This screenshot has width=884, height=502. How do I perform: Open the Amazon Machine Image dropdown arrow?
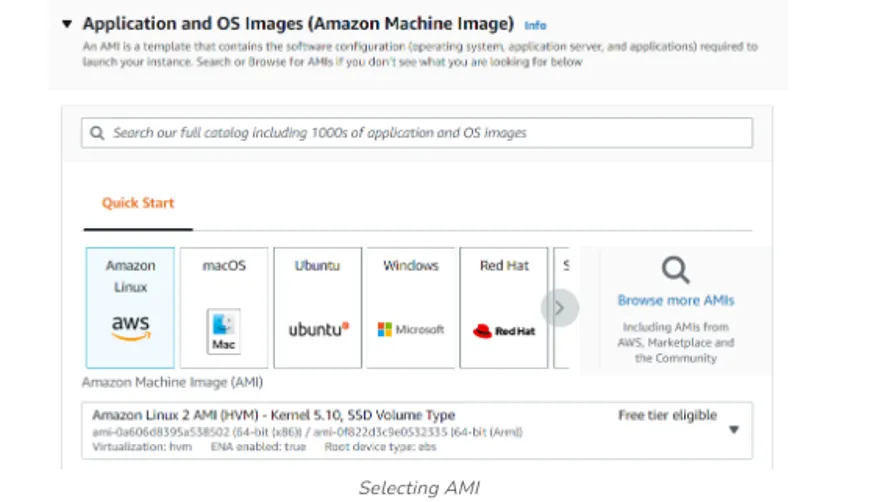(x=733, y=430)
